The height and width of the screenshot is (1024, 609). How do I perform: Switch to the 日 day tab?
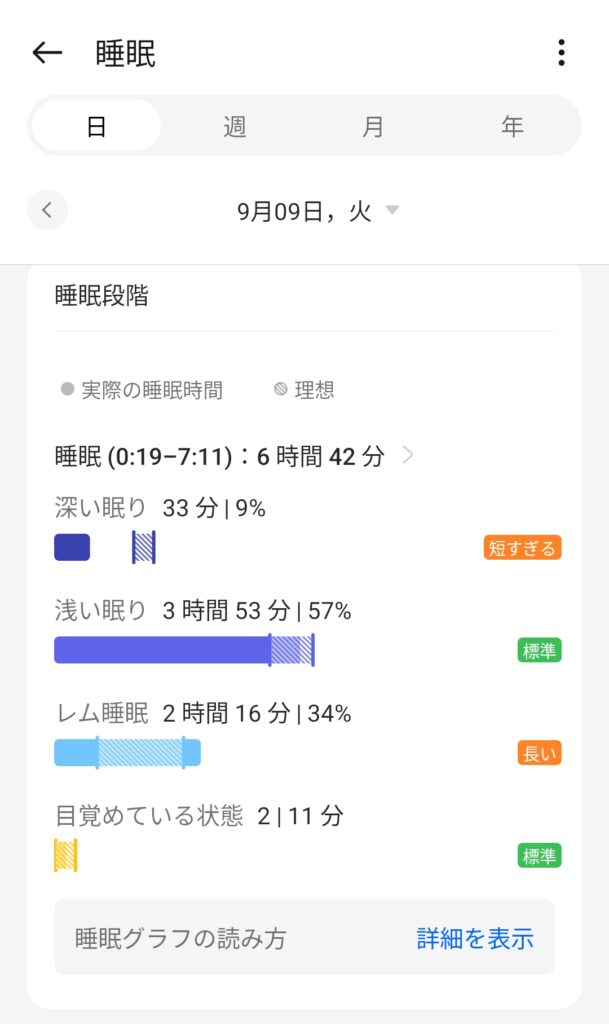96,127
